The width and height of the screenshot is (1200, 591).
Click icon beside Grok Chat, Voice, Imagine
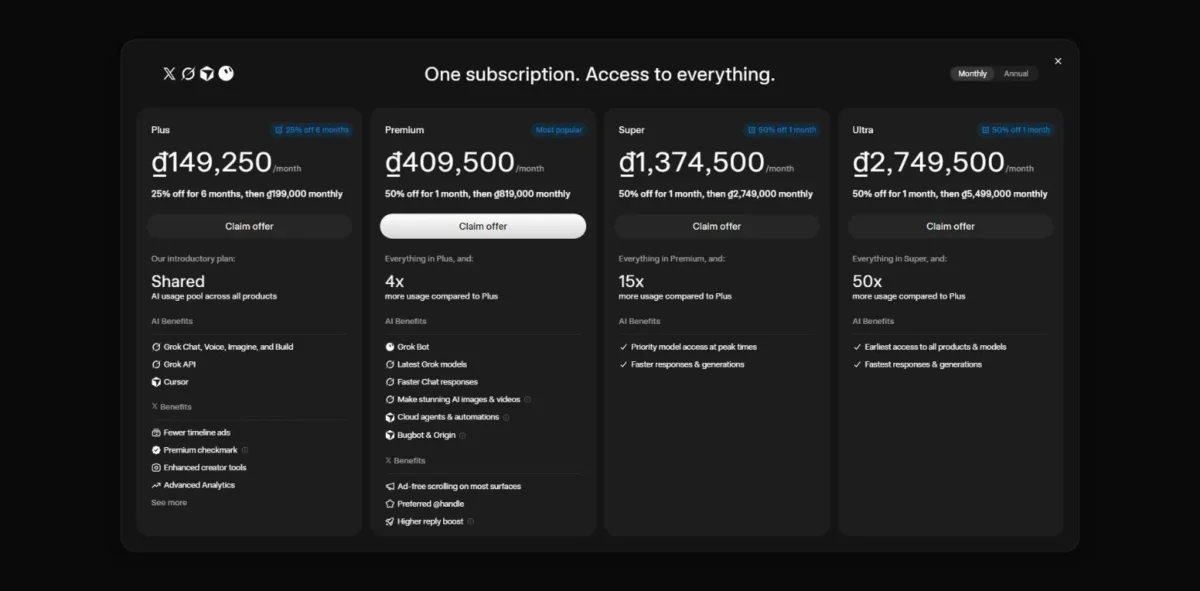point(156,347)
